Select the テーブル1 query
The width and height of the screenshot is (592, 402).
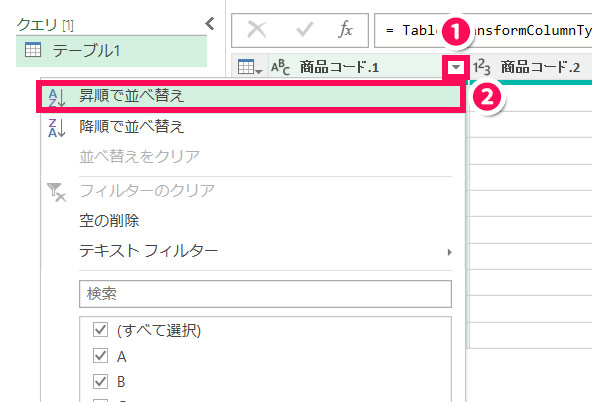click(x=111, y=51)
